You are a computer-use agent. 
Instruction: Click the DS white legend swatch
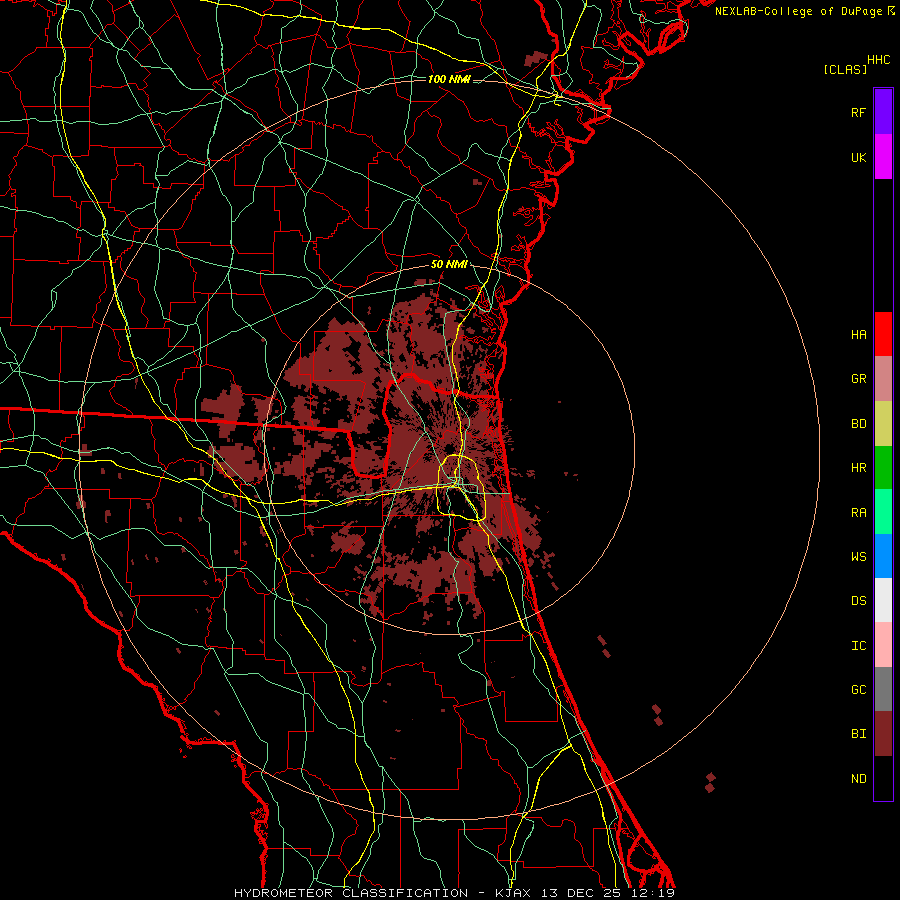(883, 601)
